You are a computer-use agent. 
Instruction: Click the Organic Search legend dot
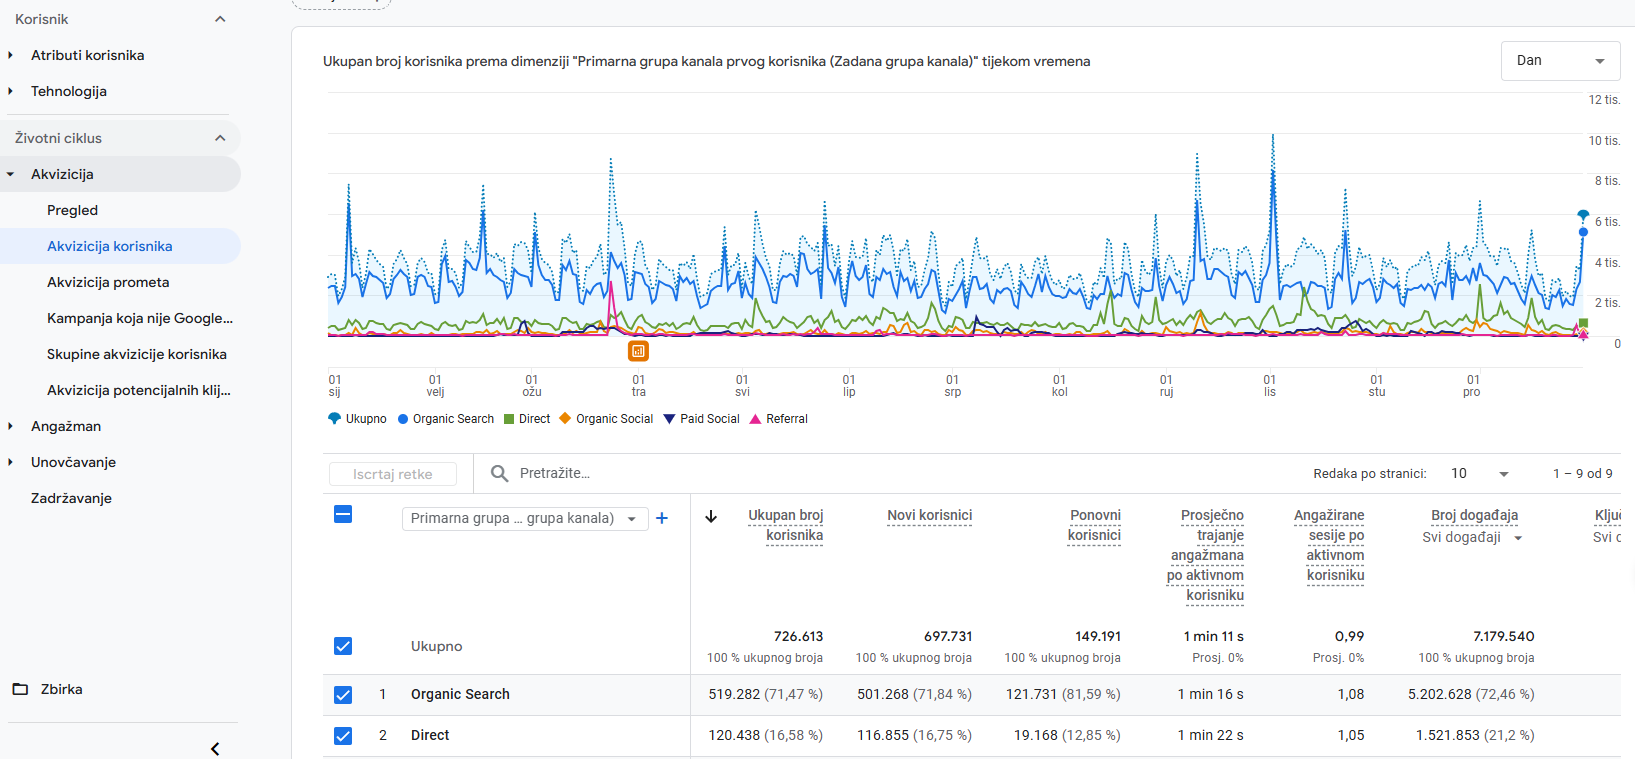pyautogui.click(x=403, y=419)
